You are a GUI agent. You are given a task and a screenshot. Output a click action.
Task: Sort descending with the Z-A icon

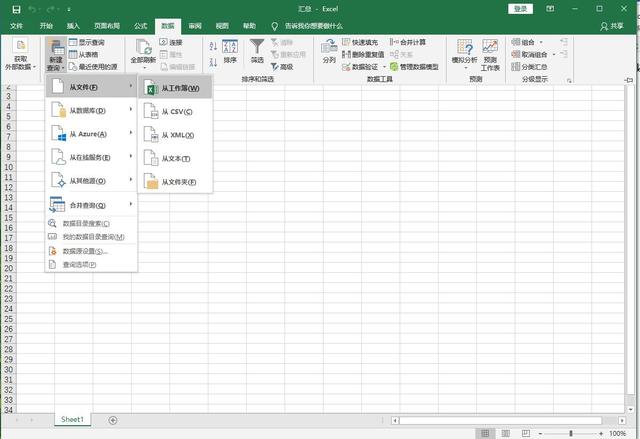pos(213,62)
